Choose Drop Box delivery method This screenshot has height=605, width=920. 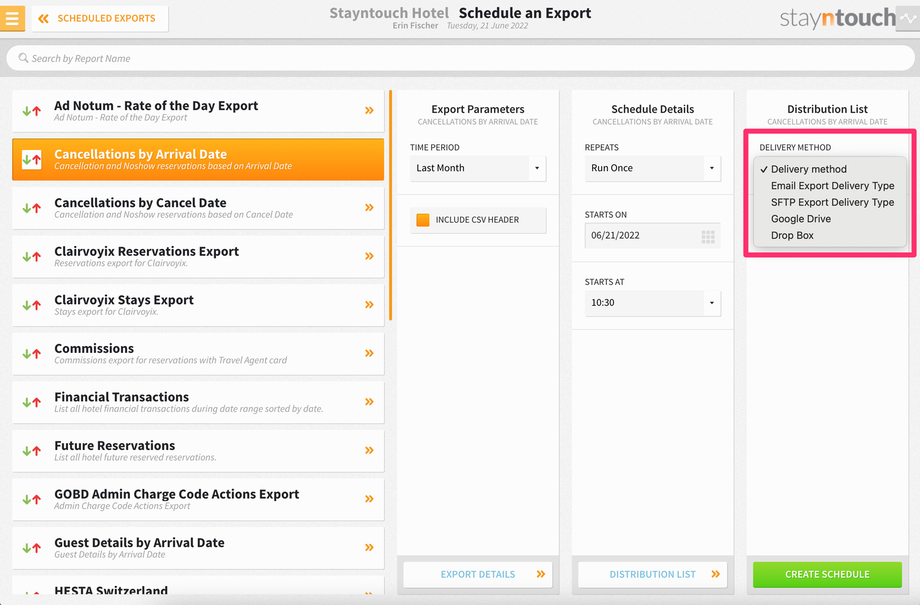point(830,235)
